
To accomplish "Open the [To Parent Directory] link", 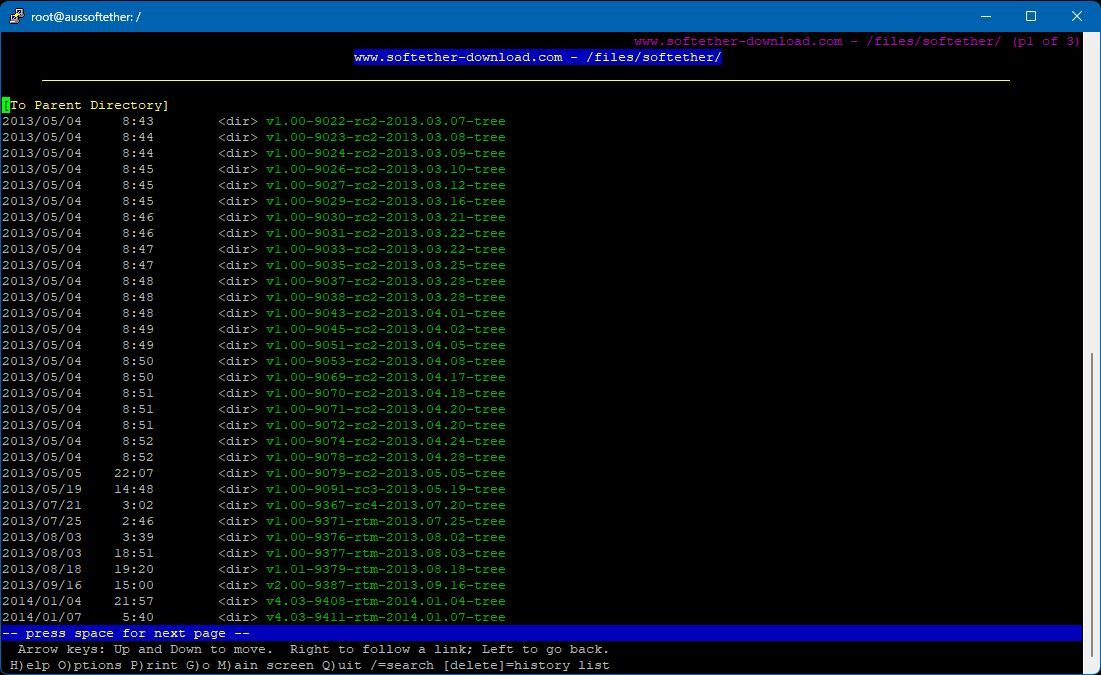I will (84, 104).
